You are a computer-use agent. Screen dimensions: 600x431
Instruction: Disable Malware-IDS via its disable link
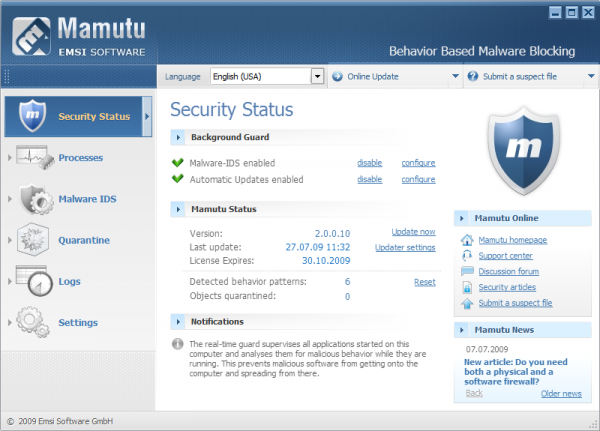click(x=370, y=163)
